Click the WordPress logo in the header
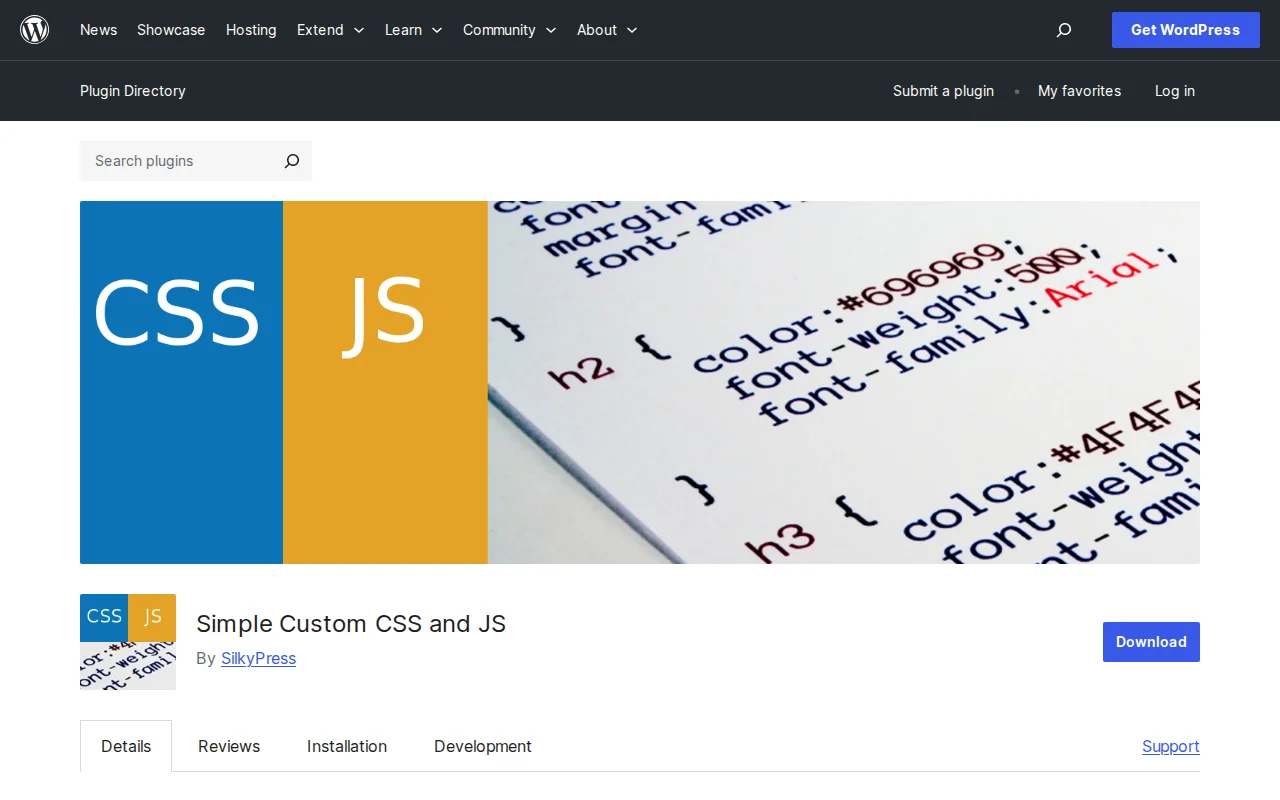 [35, 29]
